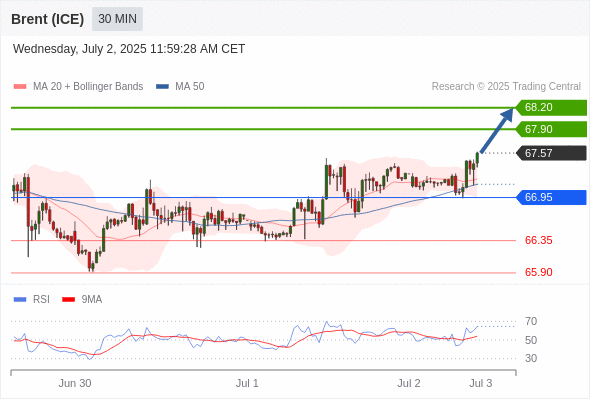Screen dimensions: 590x400
Task: Toggle the 9MA legend swatch
Action: click(x=68, y=300)
